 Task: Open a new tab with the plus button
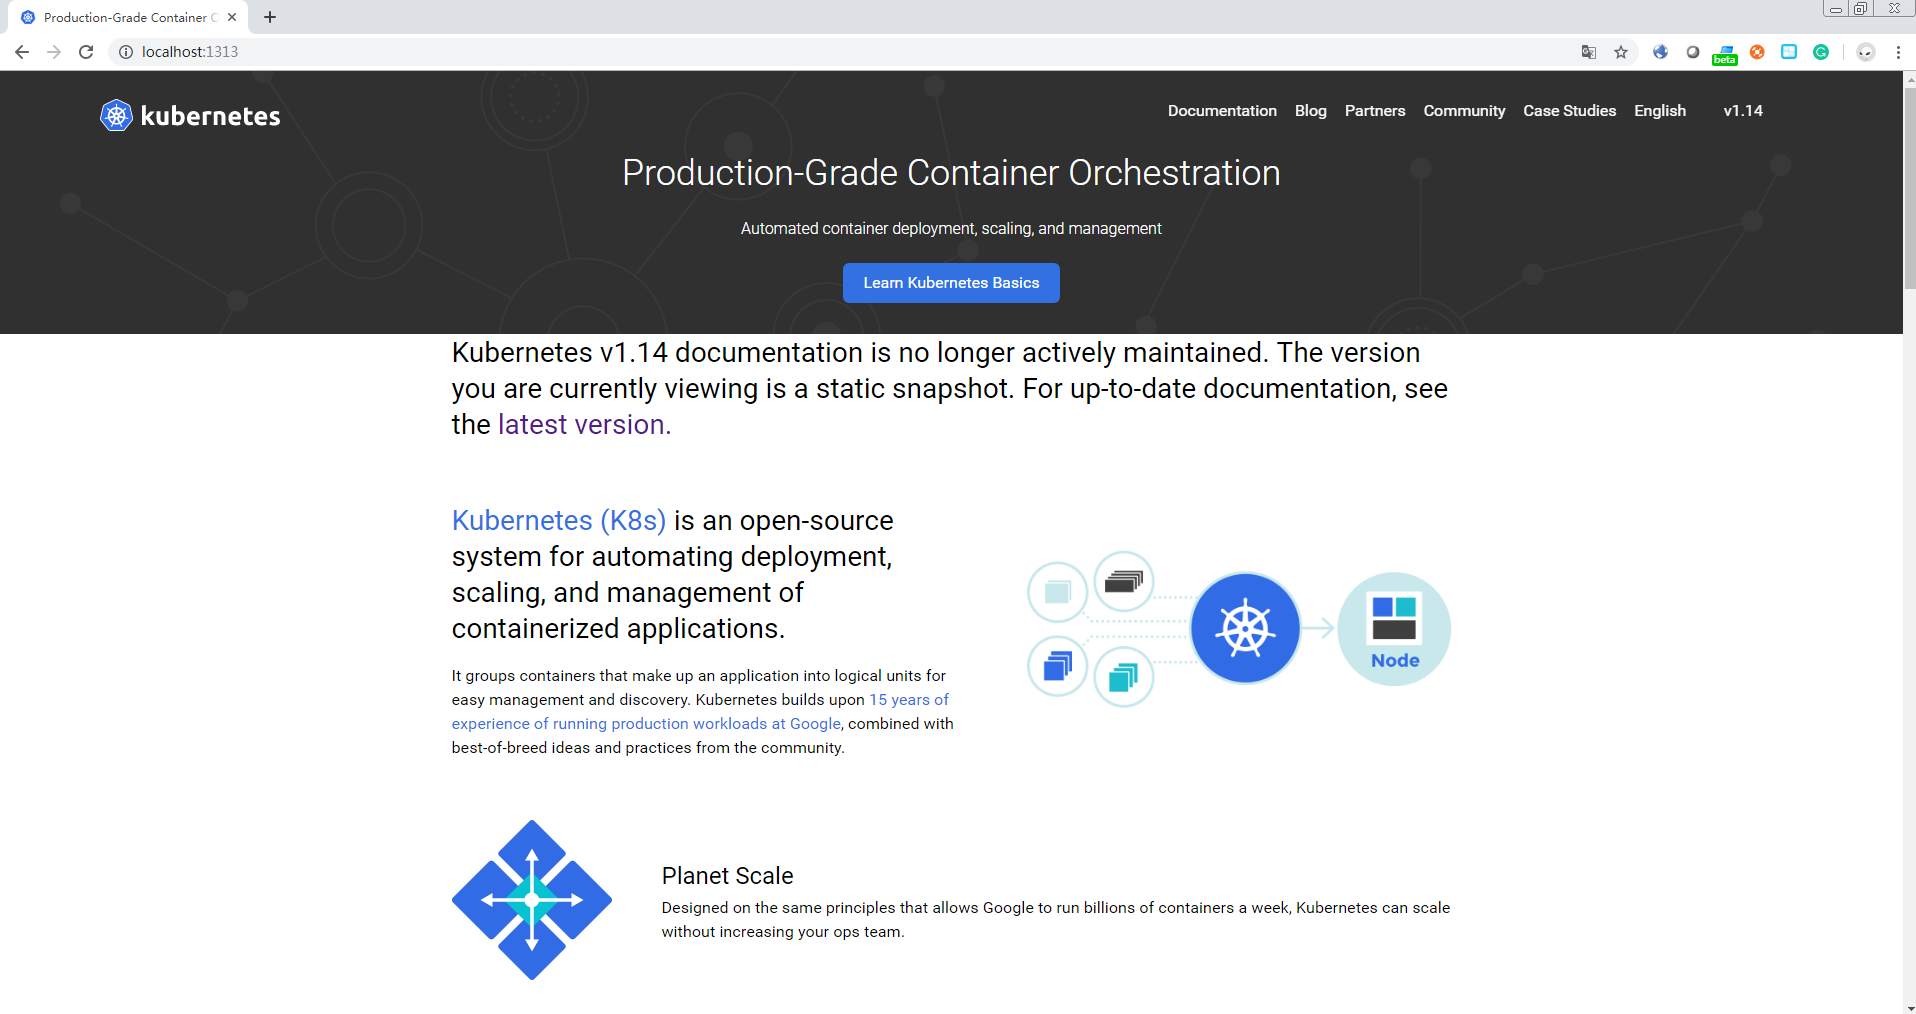pos(270,17)
